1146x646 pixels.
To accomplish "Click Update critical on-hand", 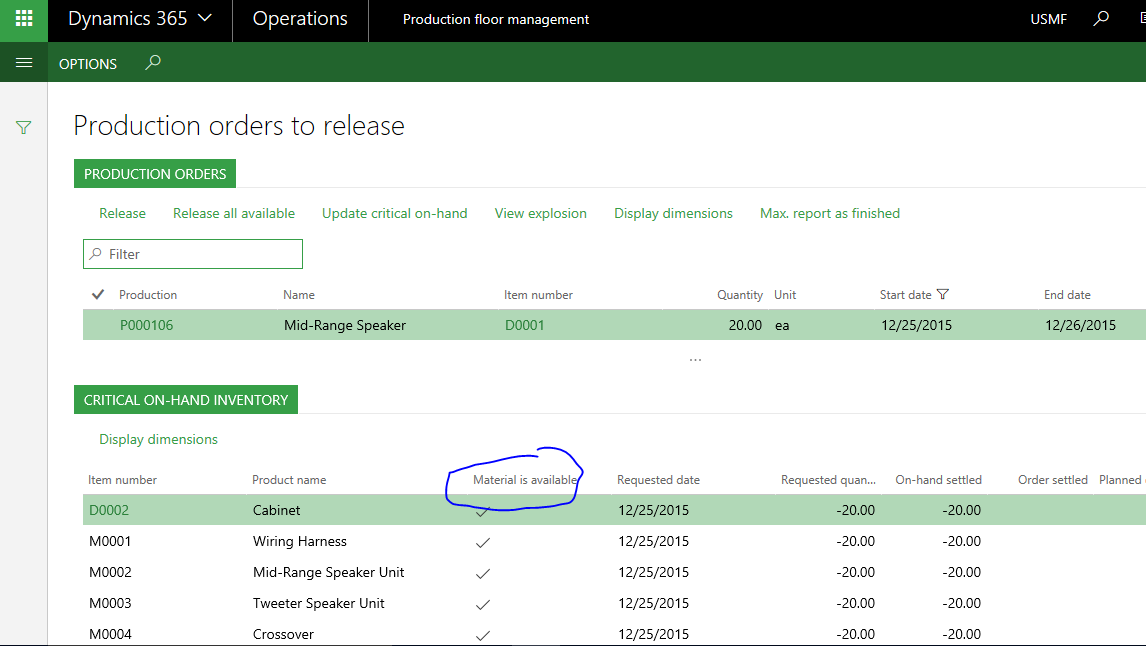I will click(x=394, y=213).
